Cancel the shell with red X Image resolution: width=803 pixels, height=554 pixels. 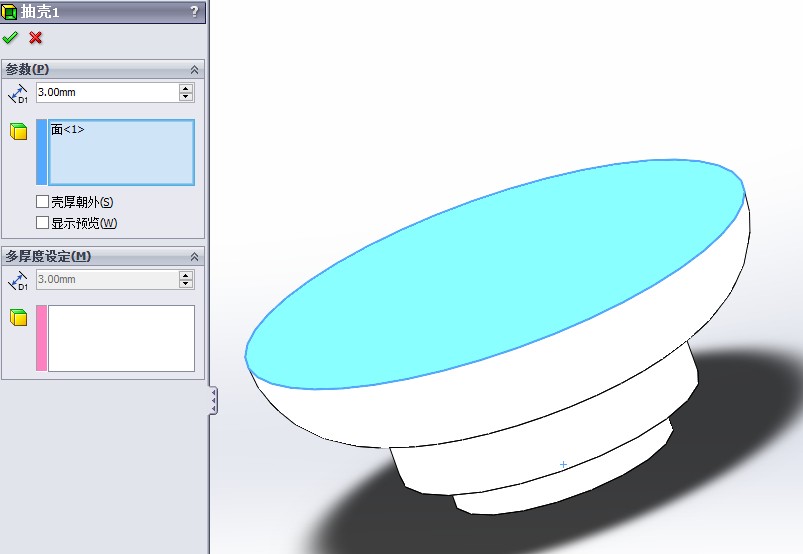coord(35,37)
